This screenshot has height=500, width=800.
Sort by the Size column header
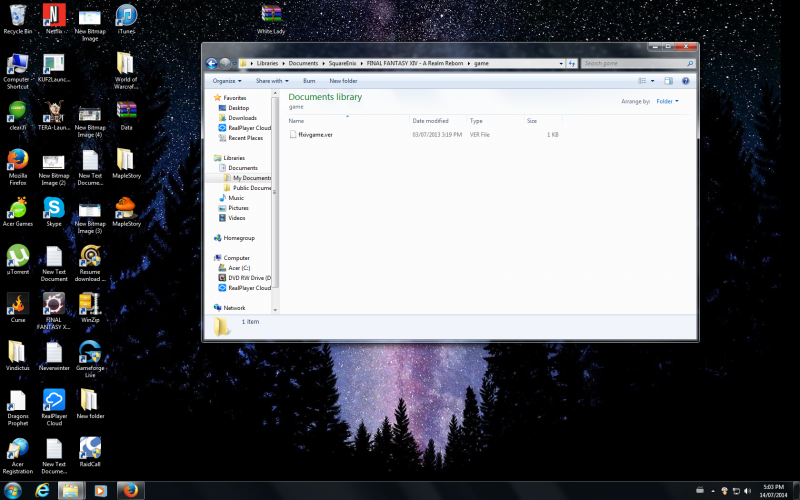click(x=543, y=121)
